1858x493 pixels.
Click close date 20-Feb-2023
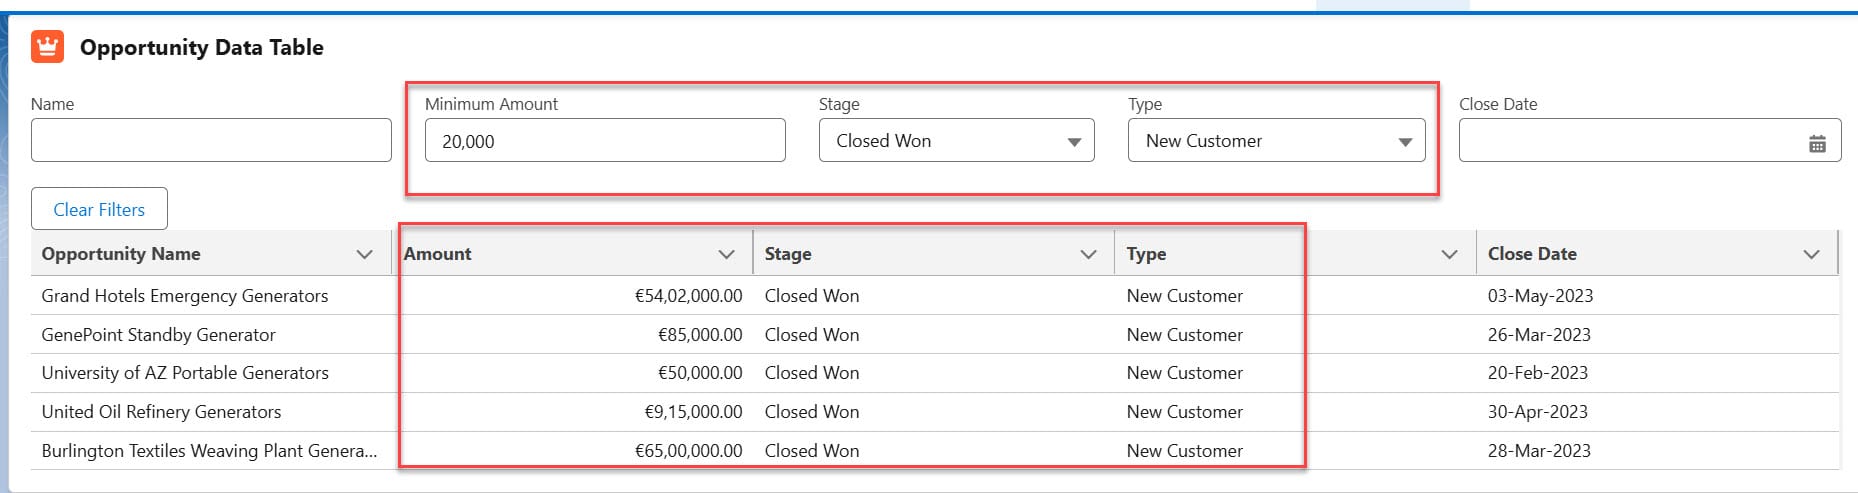(x=1538, y=373)
